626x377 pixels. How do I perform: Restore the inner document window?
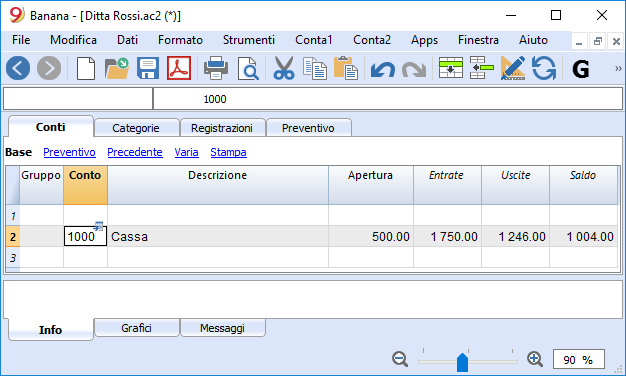pos(598,41)
